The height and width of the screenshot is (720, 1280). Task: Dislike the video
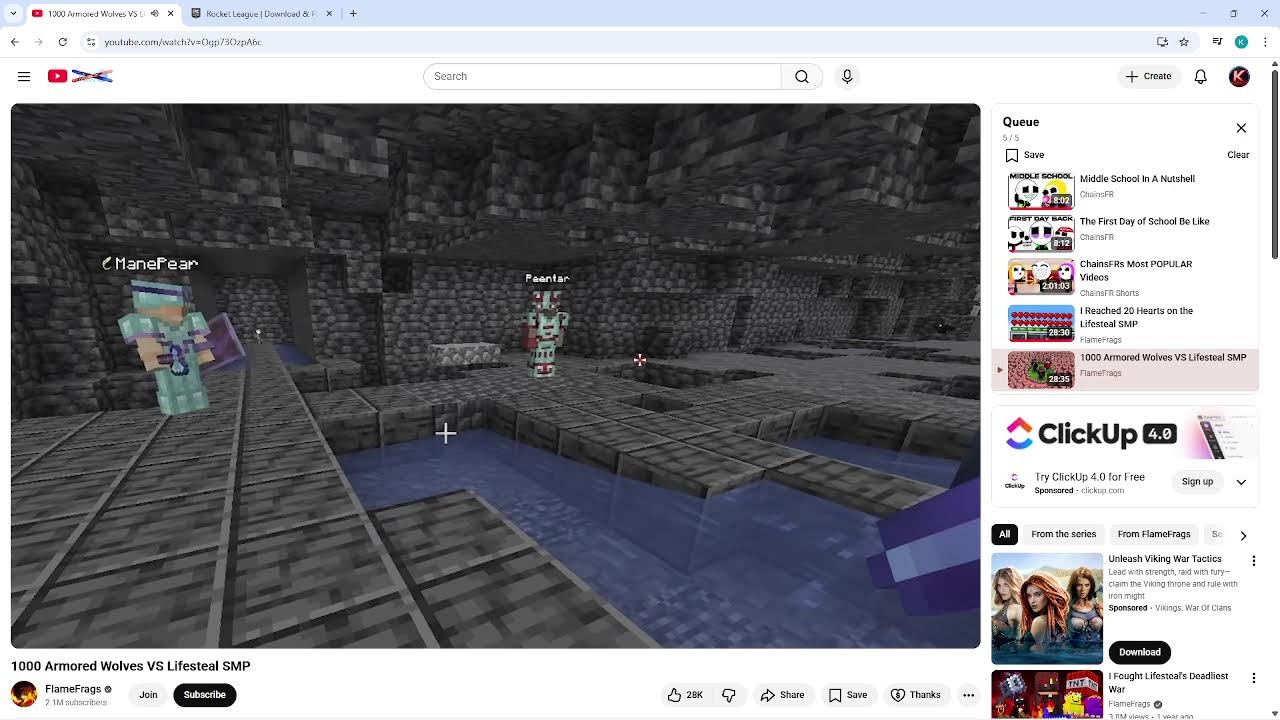click(729, 695)
